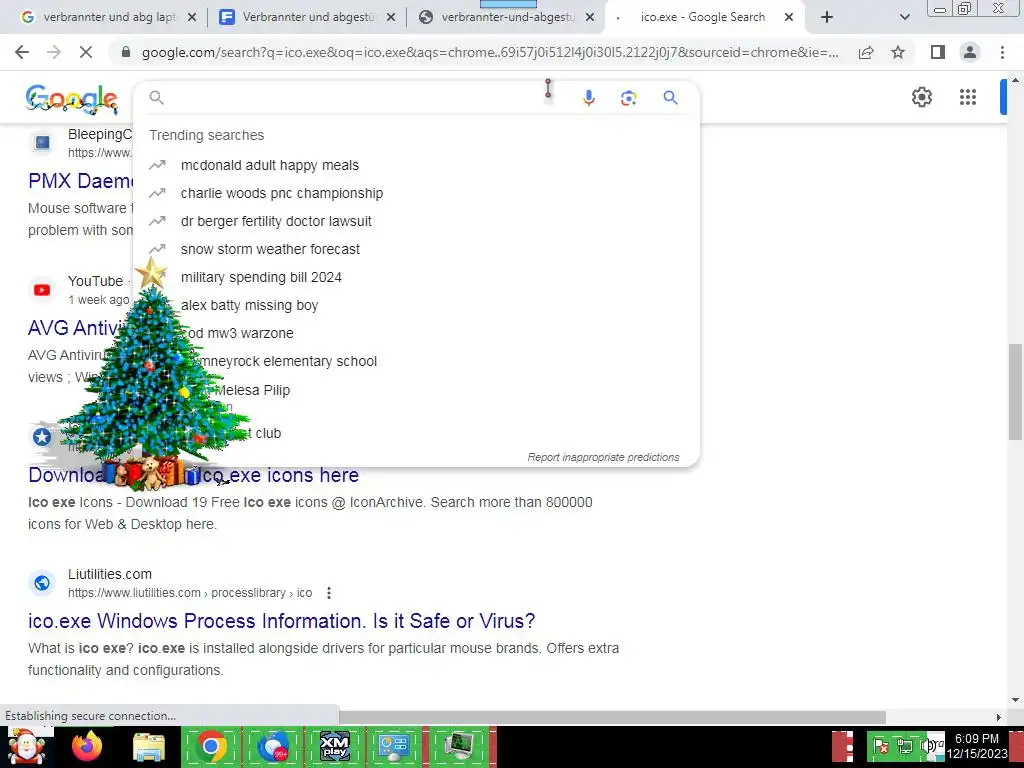Launch Firefox from the taskbar
This screenshot has width=1024, height=768.
pyautogui.click(x=87, y=746)
